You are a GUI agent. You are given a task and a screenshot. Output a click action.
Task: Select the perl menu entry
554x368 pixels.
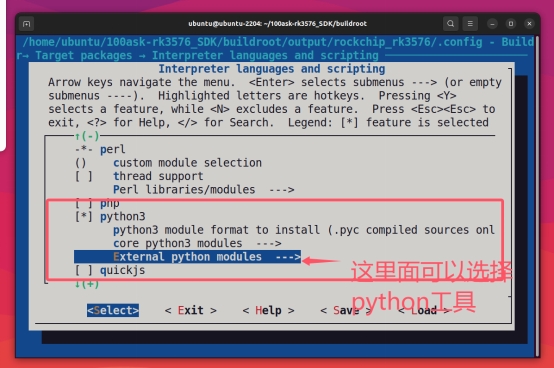click(x=113, y=149)
